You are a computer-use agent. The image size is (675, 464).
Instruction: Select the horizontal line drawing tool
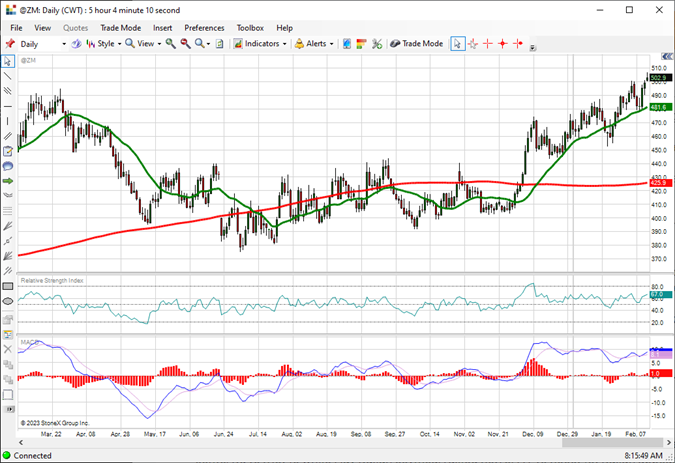pyautogui.click(x=8, y=106)
